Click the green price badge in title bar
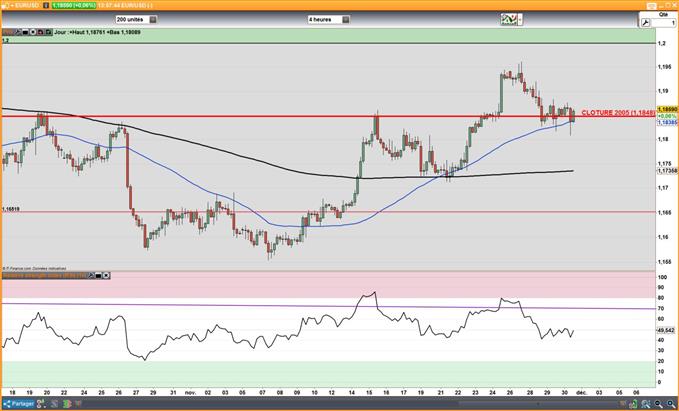 pos(74,6)
